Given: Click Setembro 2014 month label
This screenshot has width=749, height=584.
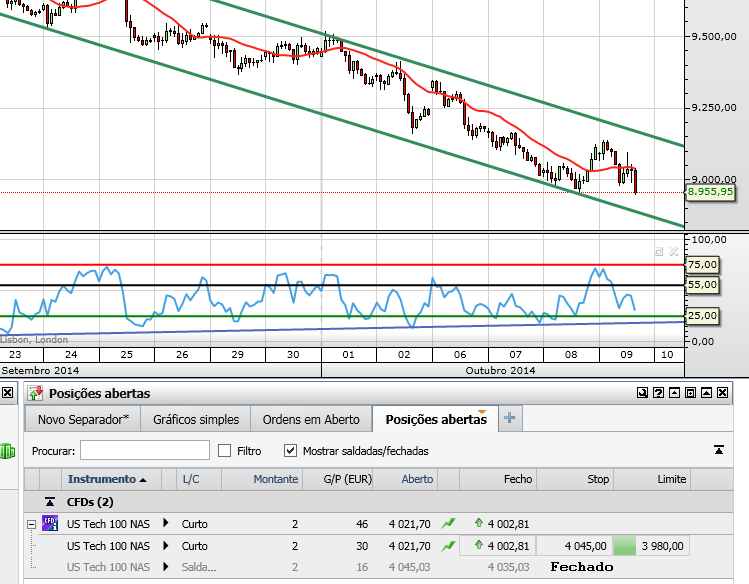Looking at the screenshot, I should click(40, 370).
